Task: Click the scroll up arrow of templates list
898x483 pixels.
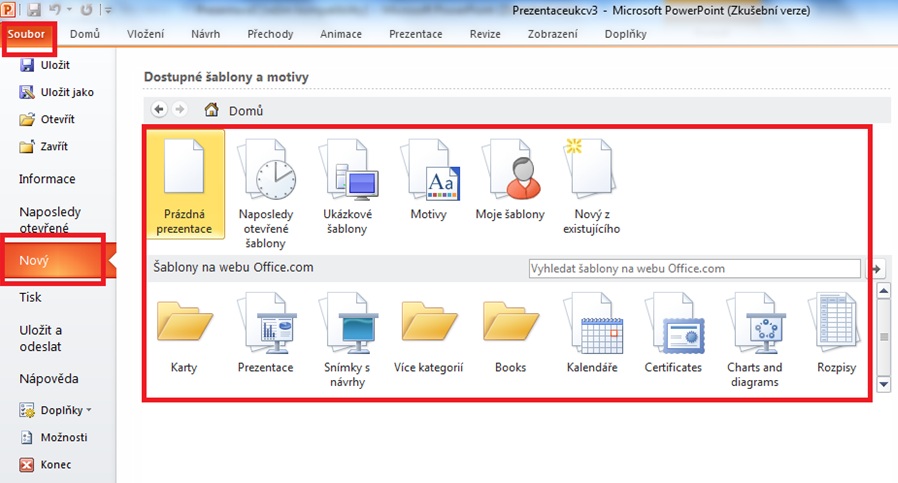Action: click(x=884, y=291)
